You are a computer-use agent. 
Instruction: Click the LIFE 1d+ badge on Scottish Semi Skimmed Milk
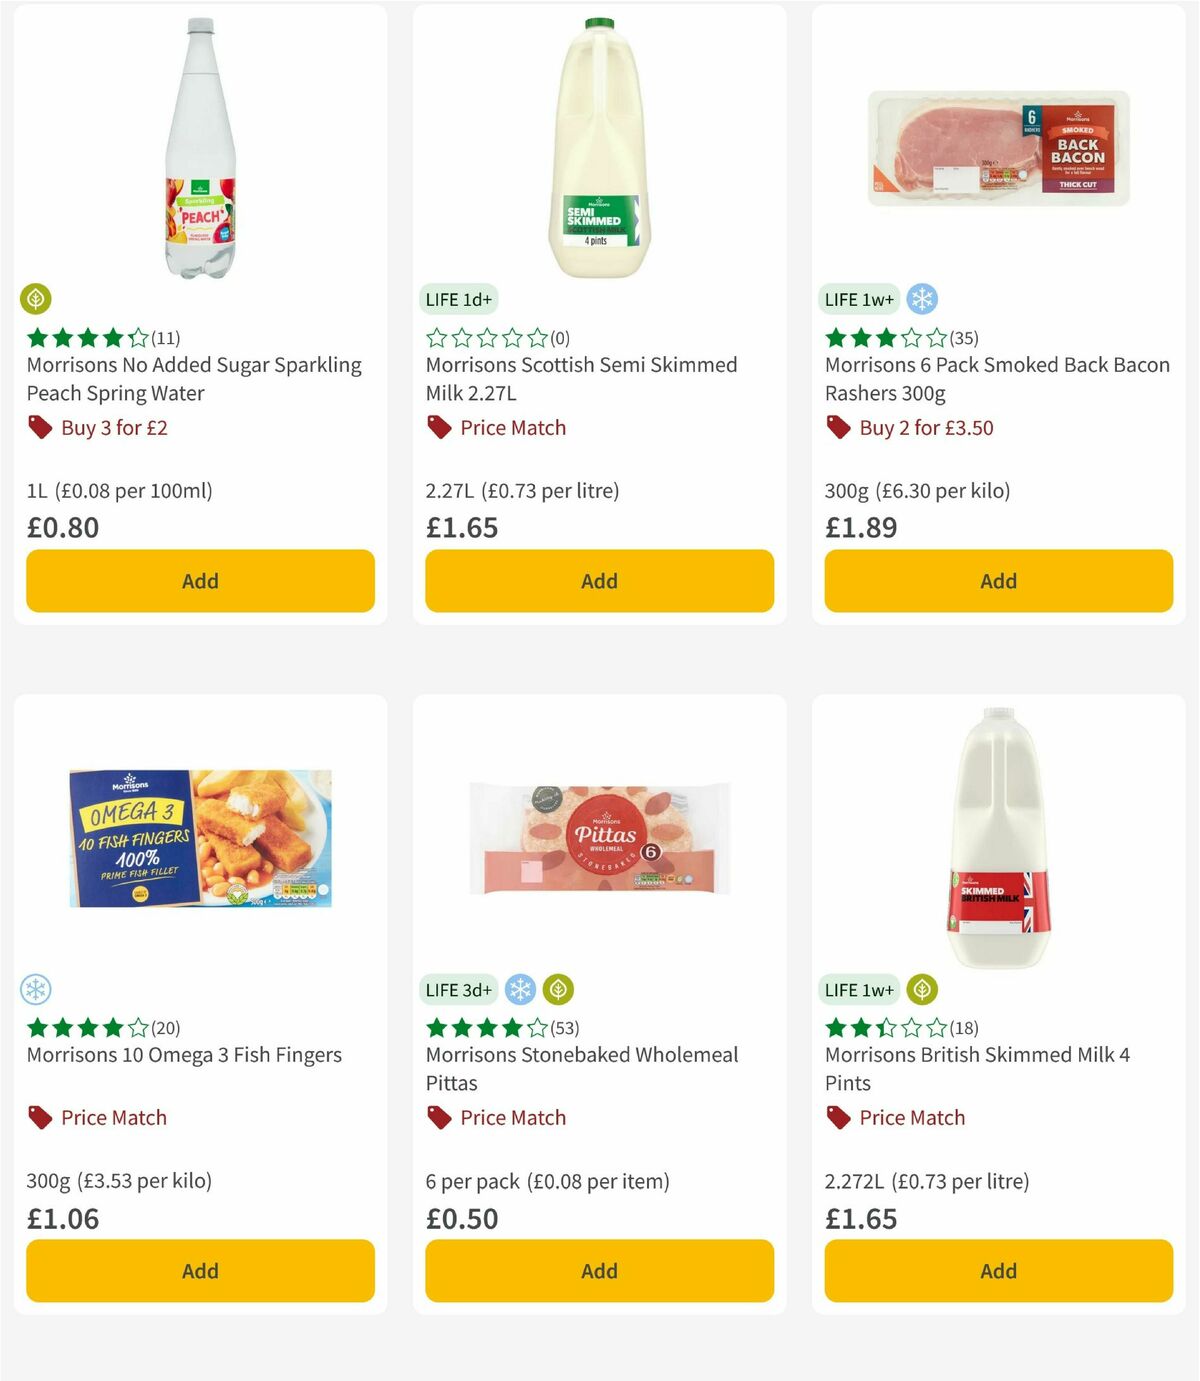458,299
